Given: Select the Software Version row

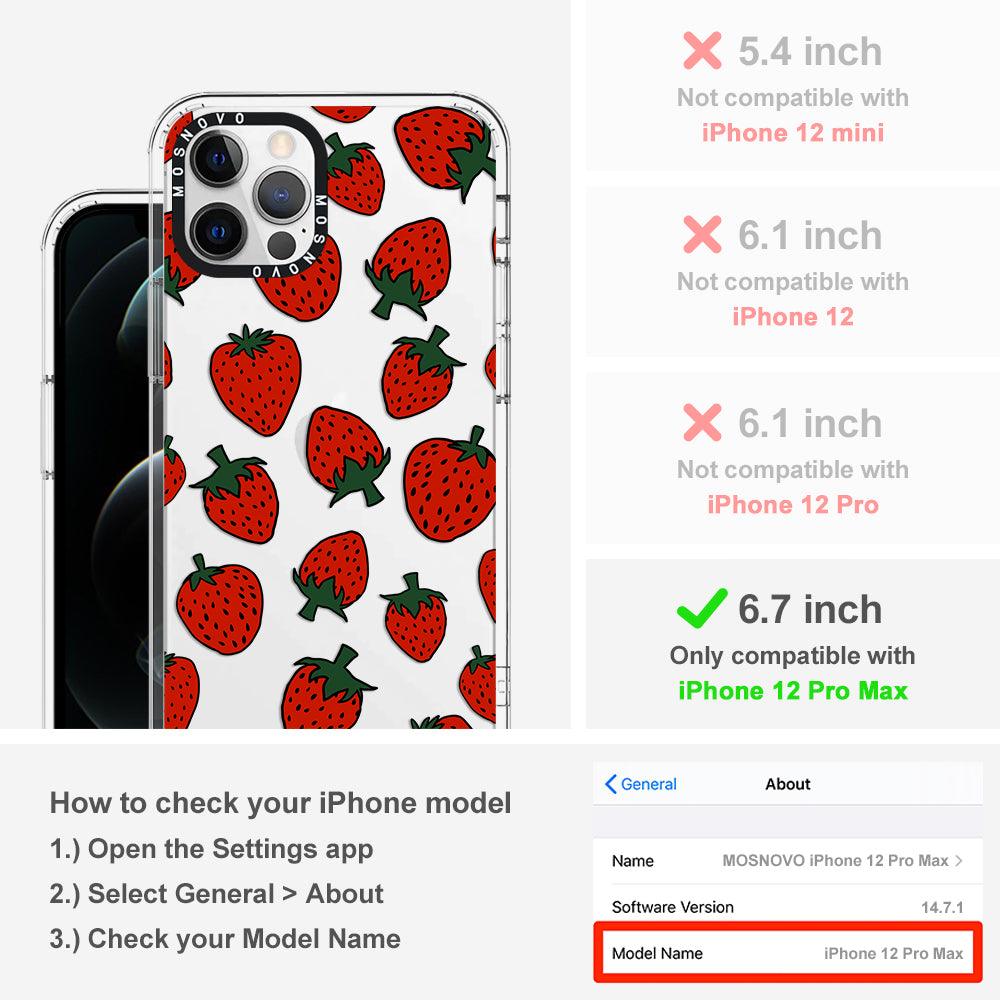Looking at the screenshot, I should (x=788, y=906).
